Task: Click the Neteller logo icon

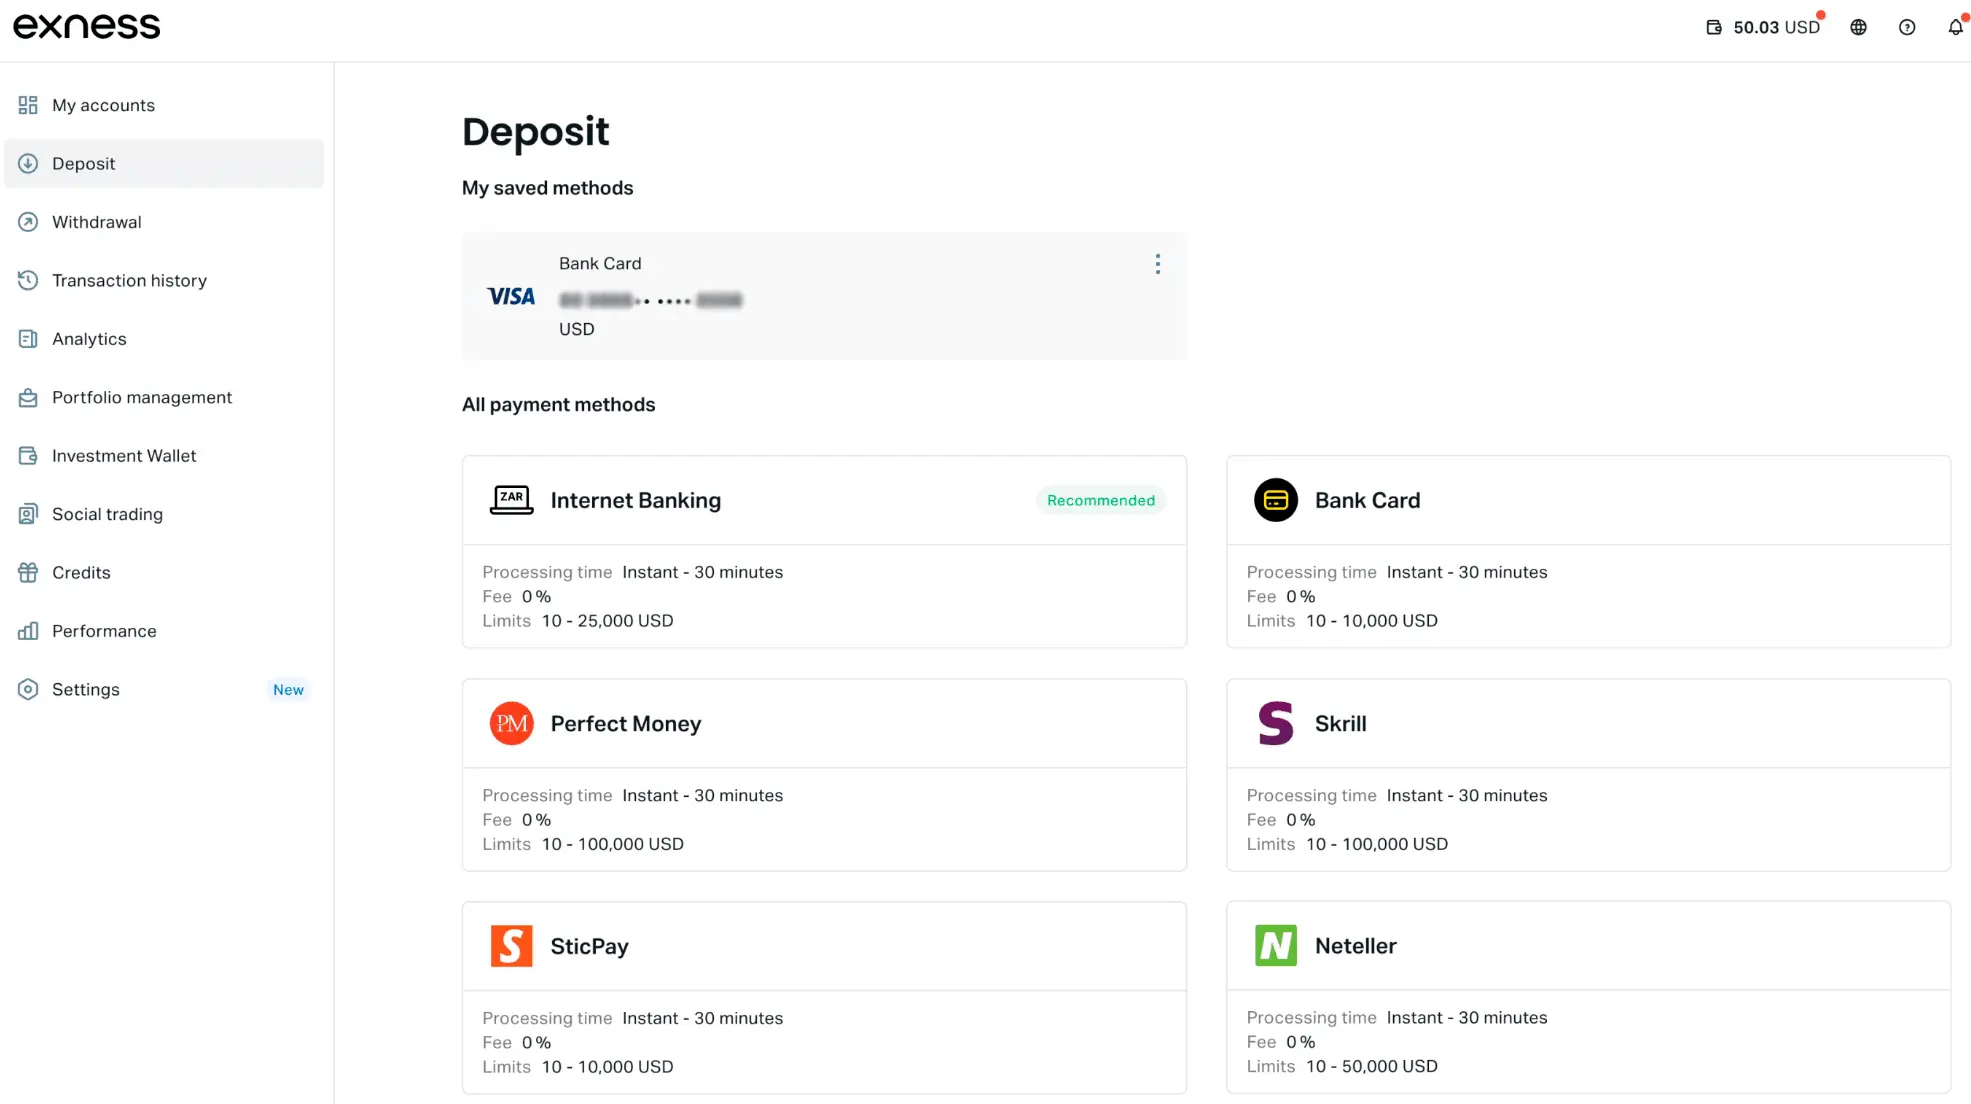Action: (x=1275, y=945)
